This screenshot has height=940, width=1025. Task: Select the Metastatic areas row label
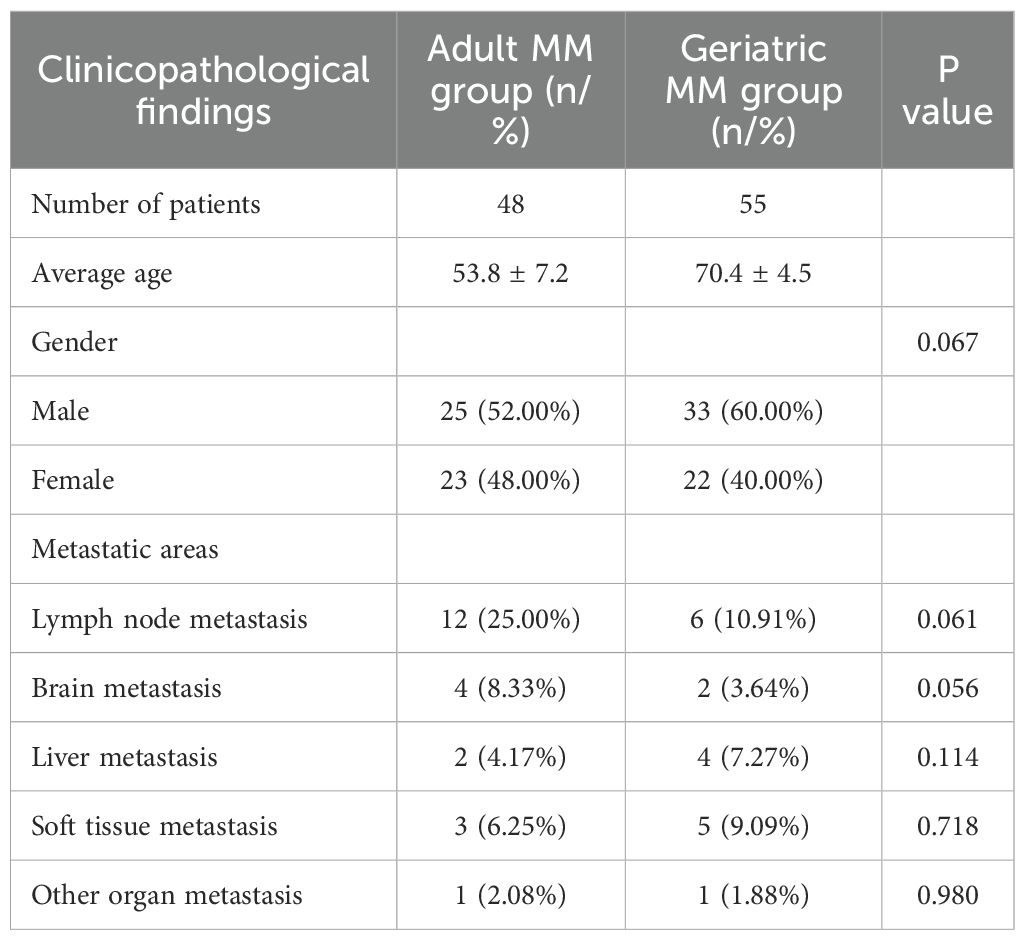coord(125,549)
